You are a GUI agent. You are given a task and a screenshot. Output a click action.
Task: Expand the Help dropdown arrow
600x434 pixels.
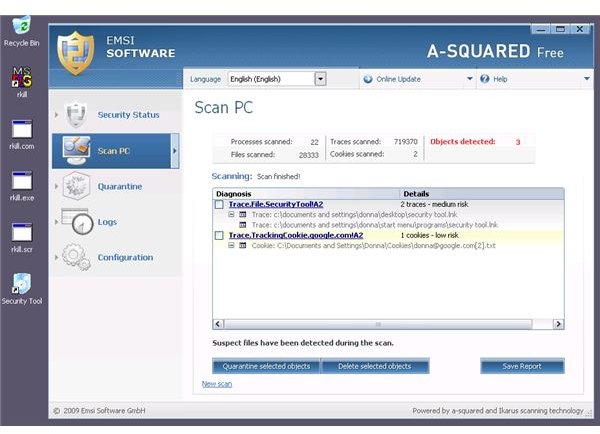(x=587, y=79)
